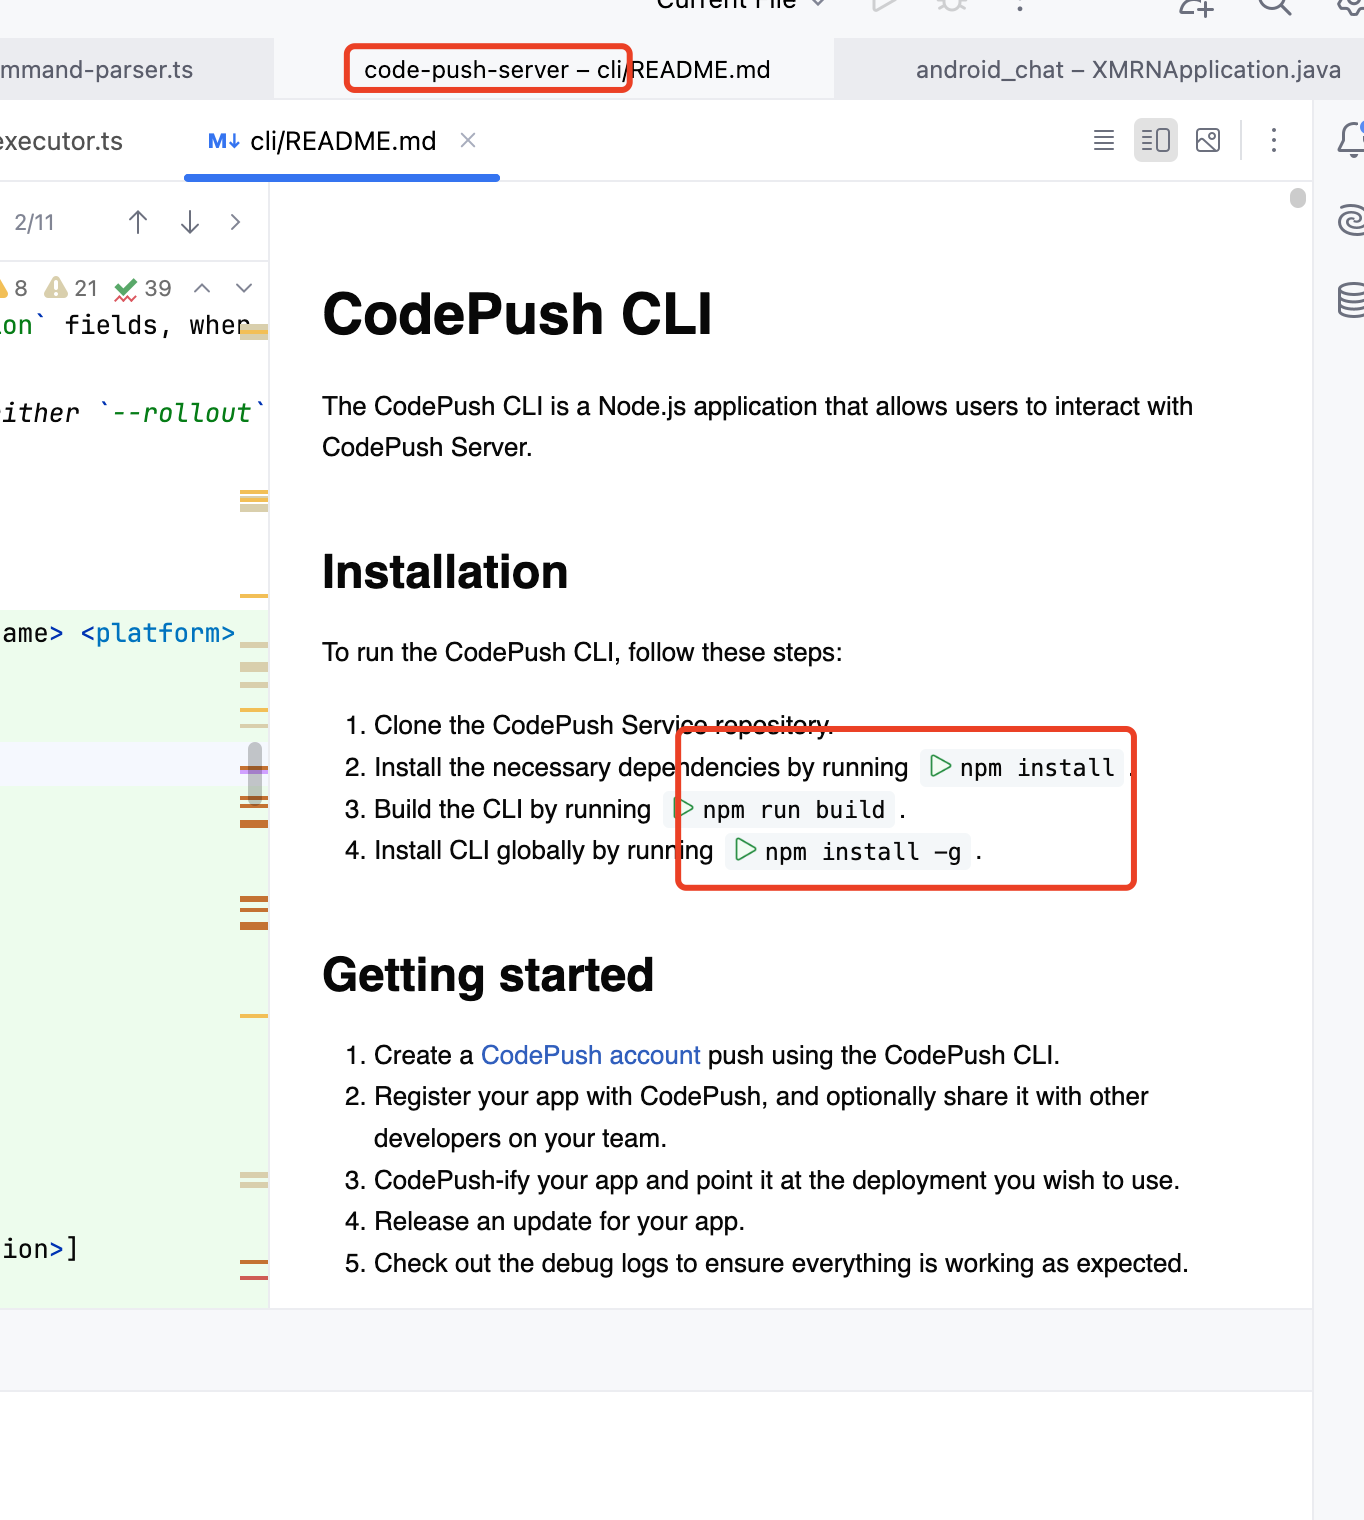This screenshot has height=1520, width=1364.
Task: Click the 39 typos checkmark indicator
Action: click(x=143, y=288)
